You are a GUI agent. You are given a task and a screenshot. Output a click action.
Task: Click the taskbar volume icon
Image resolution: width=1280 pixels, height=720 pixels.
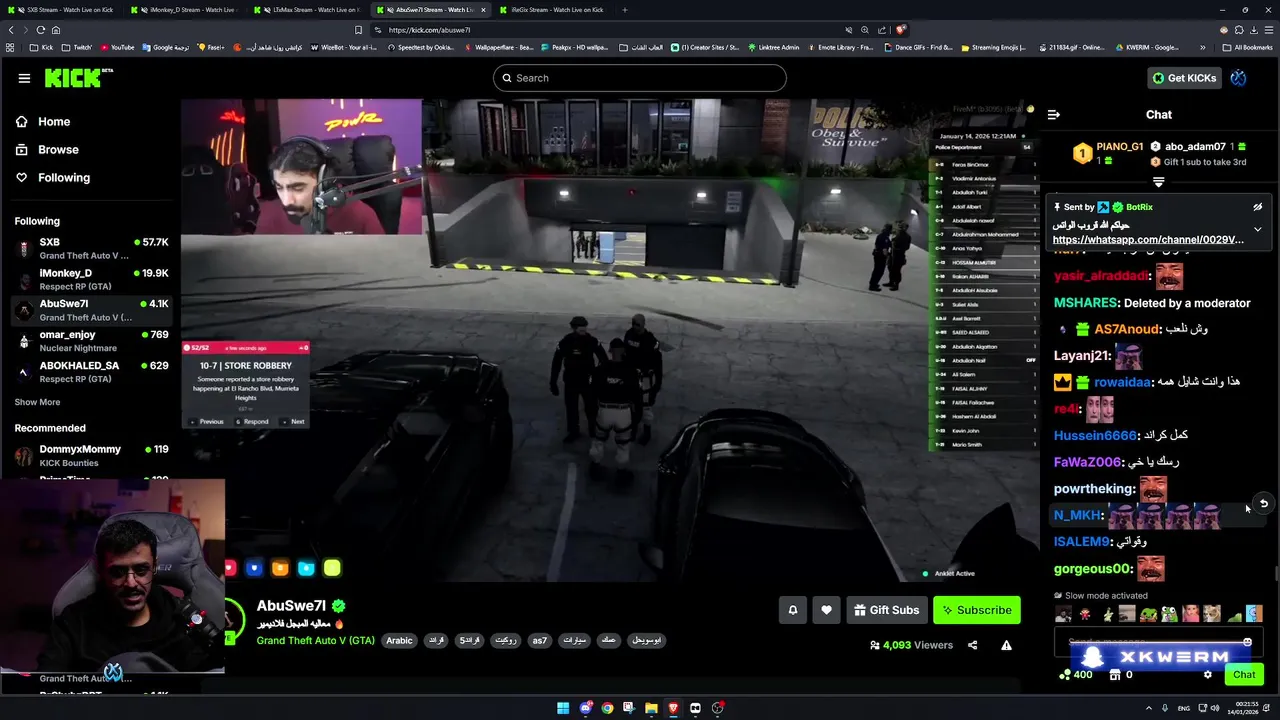(x=1215, y=708)
